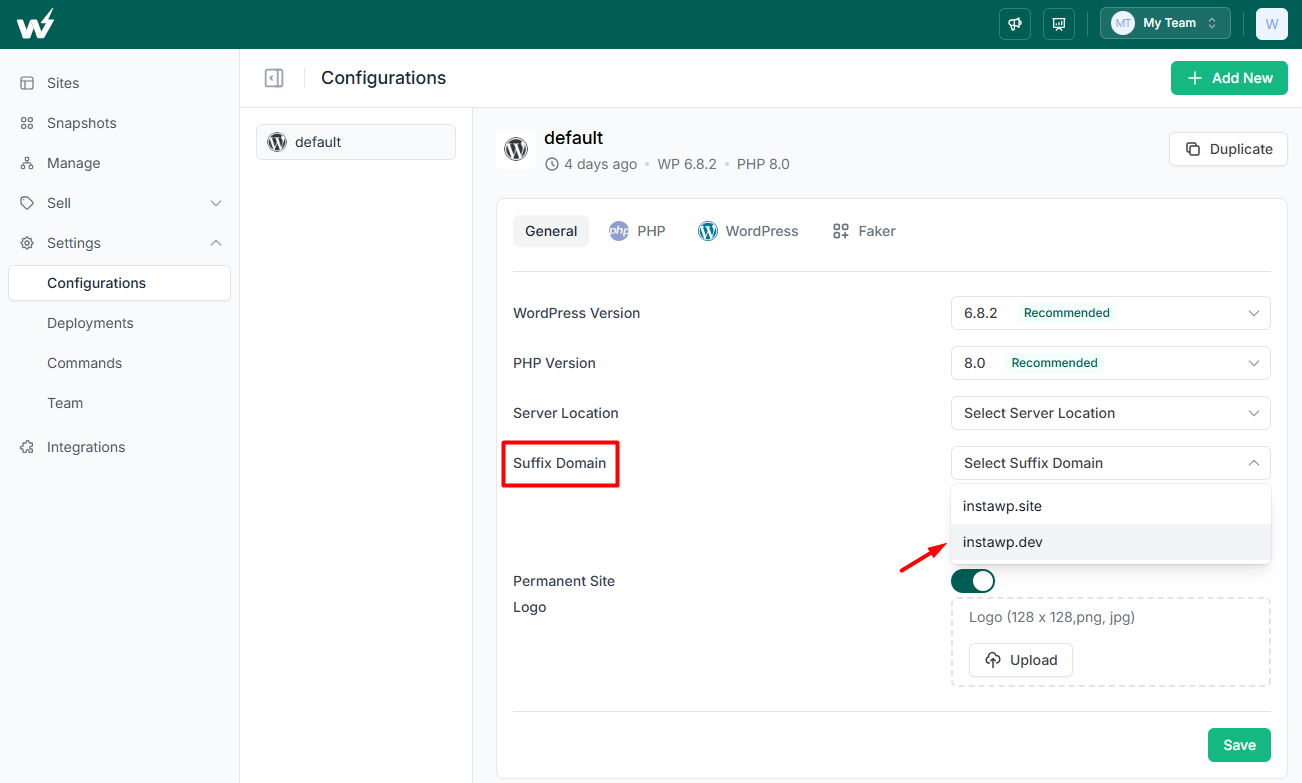Close the Select Suffix Domain dropdown

(x=1111, y=463)
